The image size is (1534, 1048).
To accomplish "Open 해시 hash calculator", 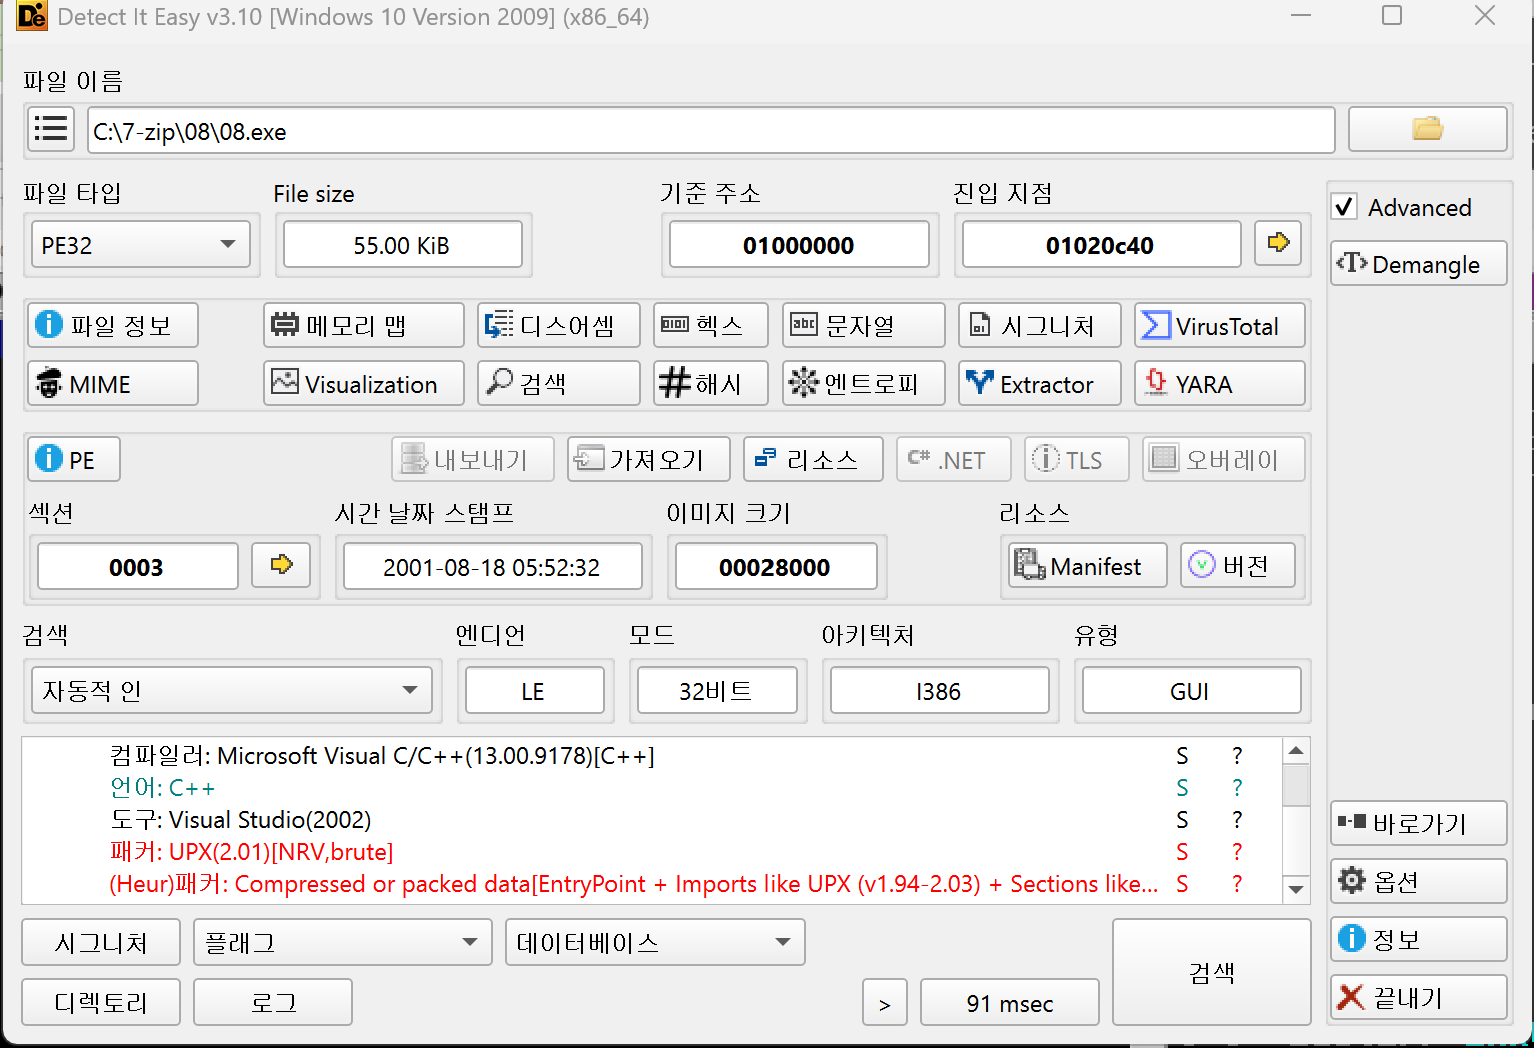I will (x=711, y=384).
